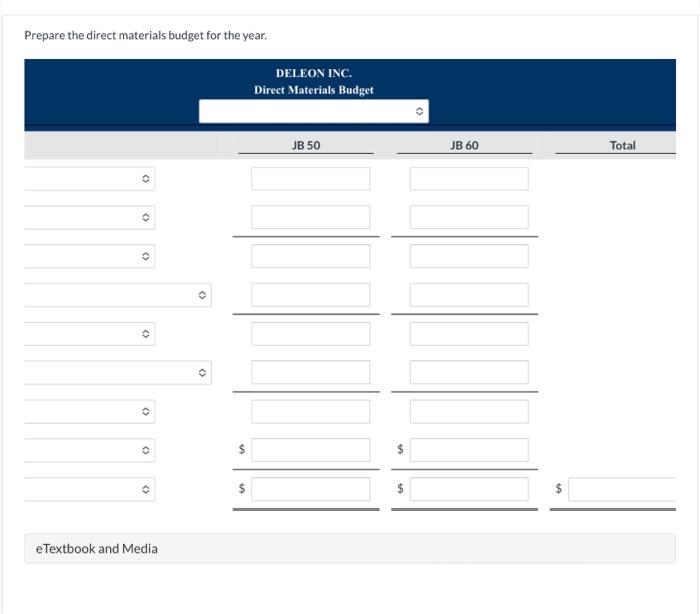This screenshot has height=614, width=700.
Task: Open the ninth row label dropdown
Action: click(x=90, y=489)
